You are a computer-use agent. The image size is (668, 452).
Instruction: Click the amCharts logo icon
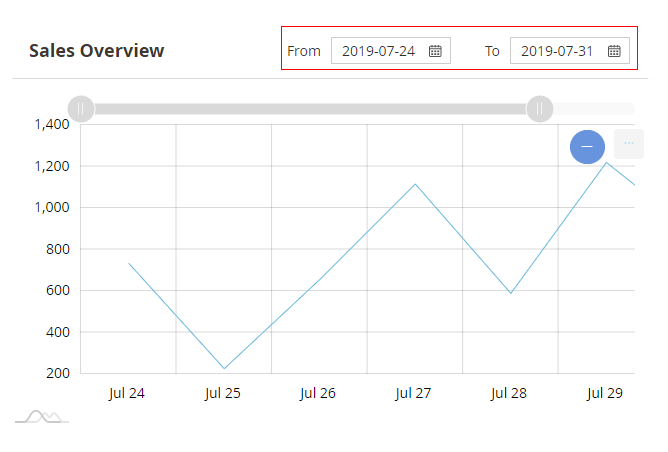[42, 416]
